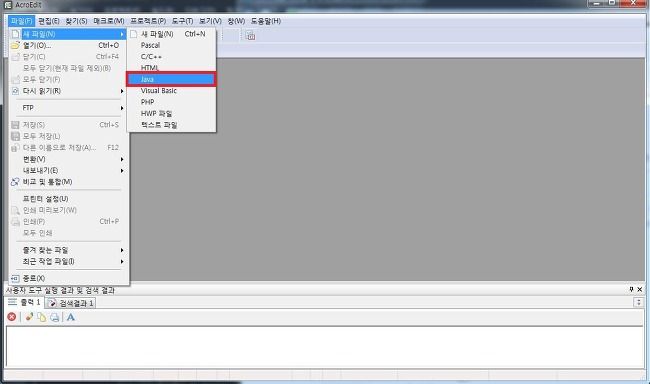Click the pin icon of the output panel
This screenshot has height=384, width=650.
631,289
